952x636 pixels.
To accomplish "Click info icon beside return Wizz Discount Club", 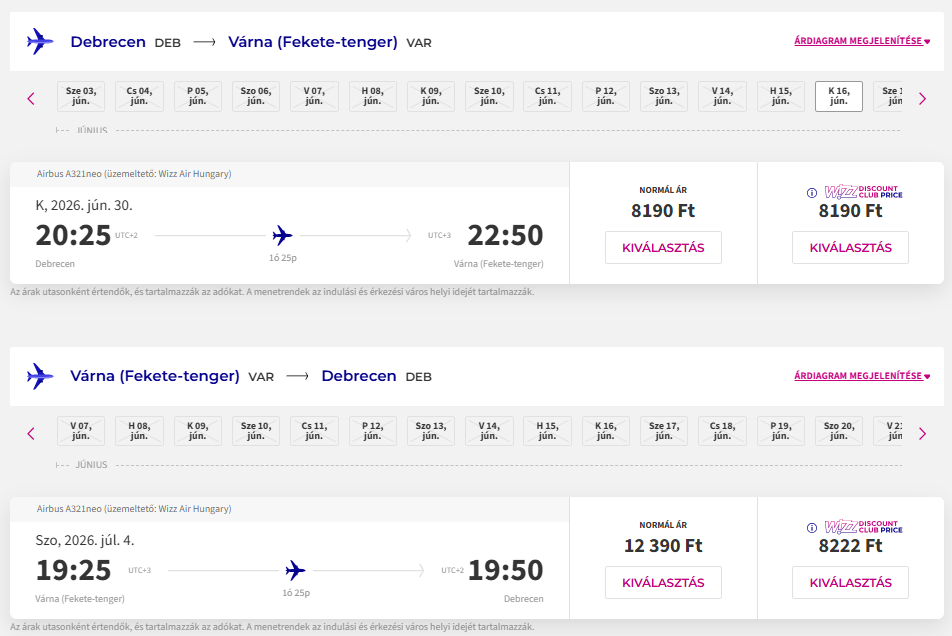I will pos(812,527).
